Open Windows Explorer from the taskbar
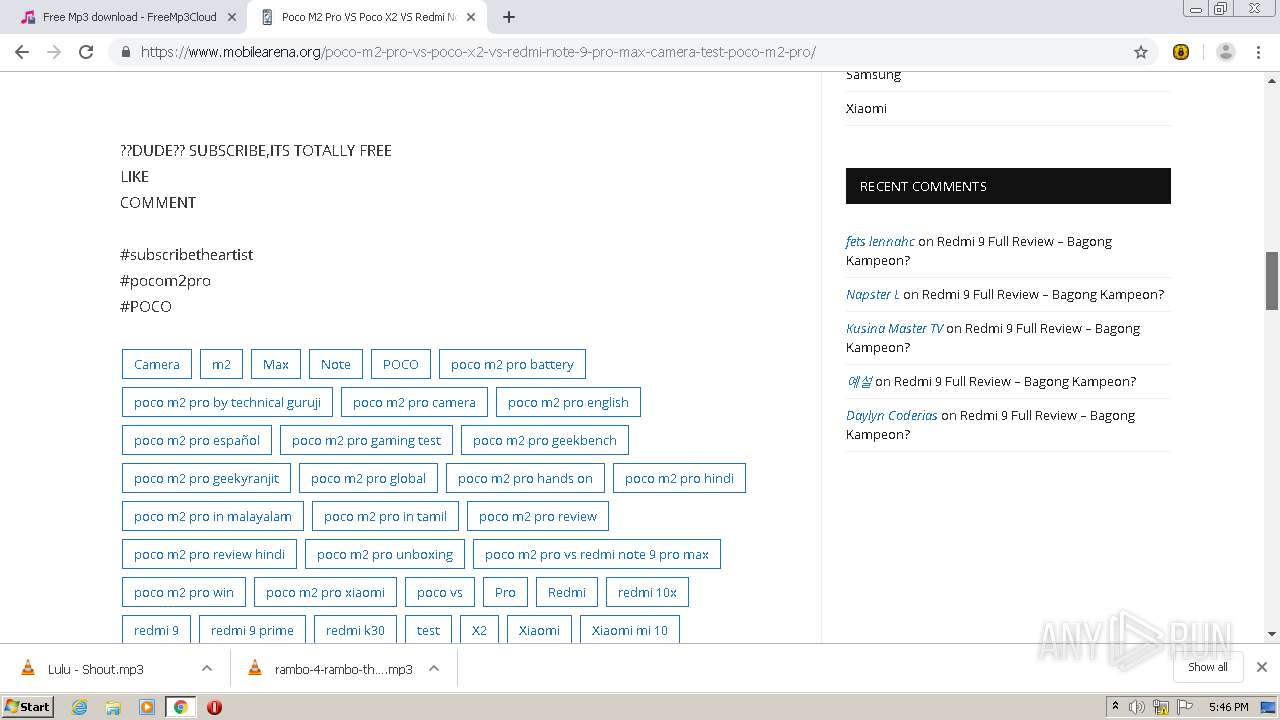The height and width of the screenshot is (720, 1280). coord(113,706)
